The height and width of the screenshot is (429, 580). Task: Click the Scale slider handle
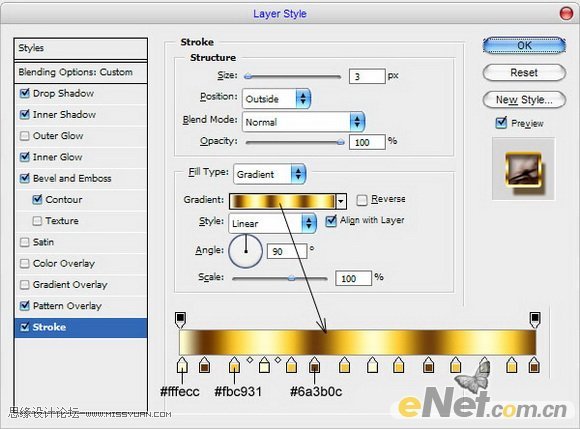291,278
